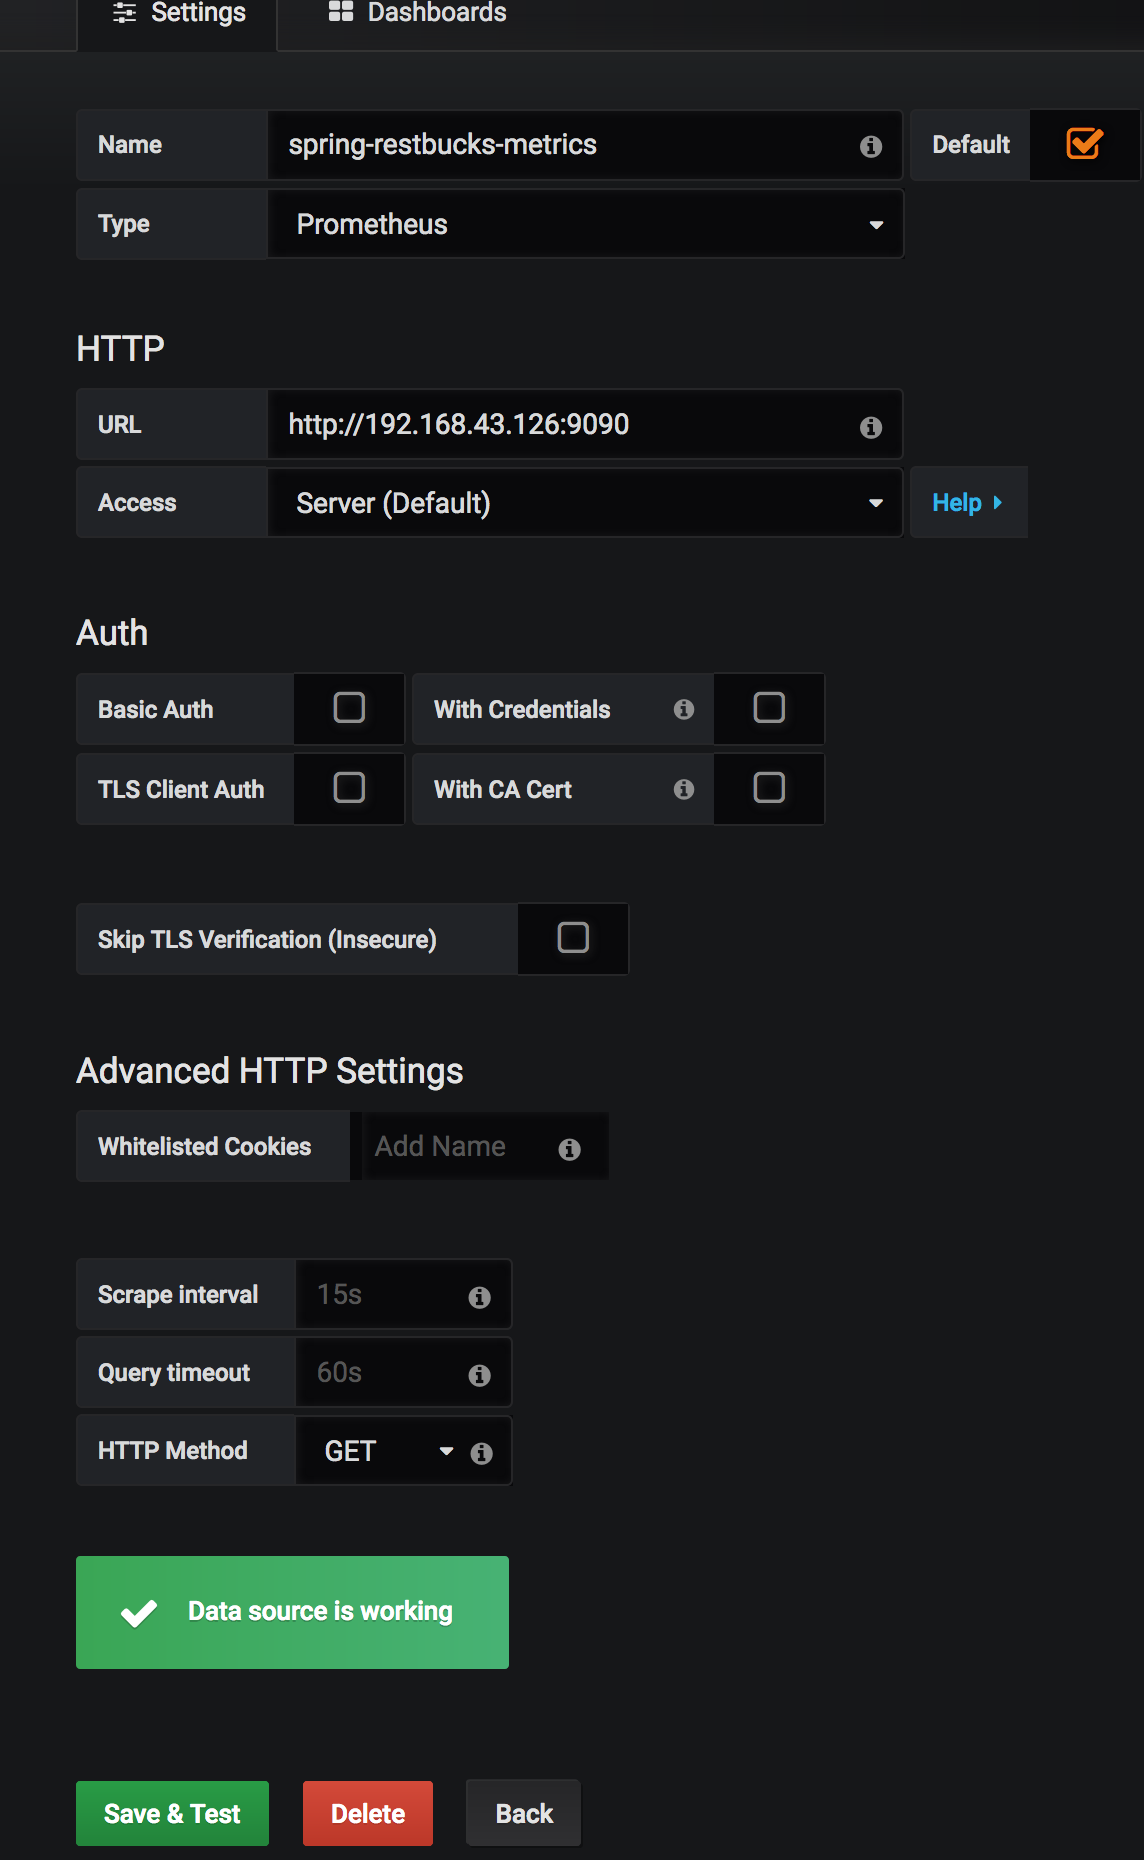
Task: Click the 'Default' label text
Action: coord(971,145)
